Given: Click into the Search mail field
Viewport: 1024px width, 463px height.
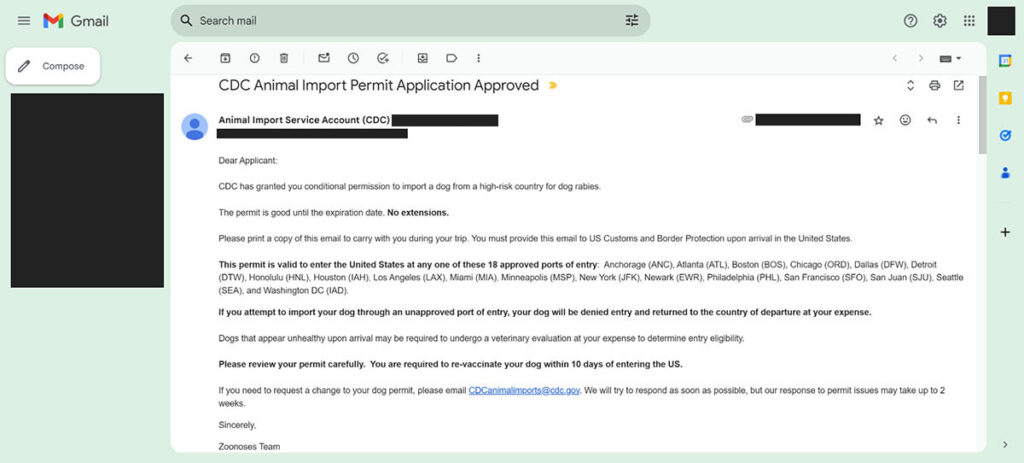Looking at the screenshot, I should pyautogui.click(x=400, y=21).
